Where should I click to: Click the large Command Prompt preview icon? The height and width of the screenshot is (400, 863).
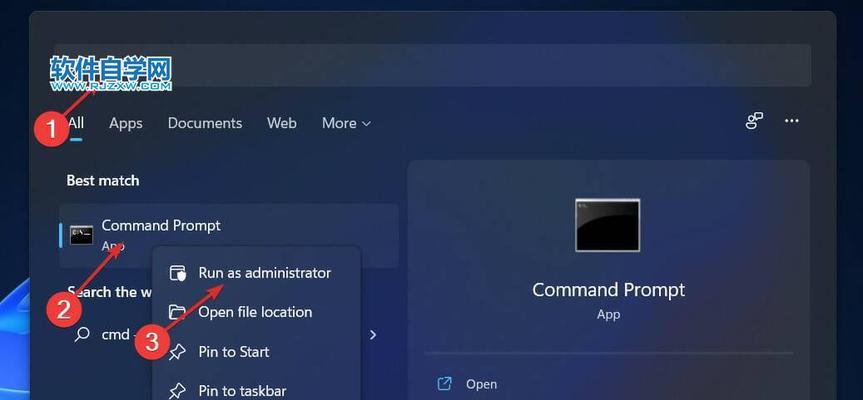pyautogui.click(x=608, y=225)
